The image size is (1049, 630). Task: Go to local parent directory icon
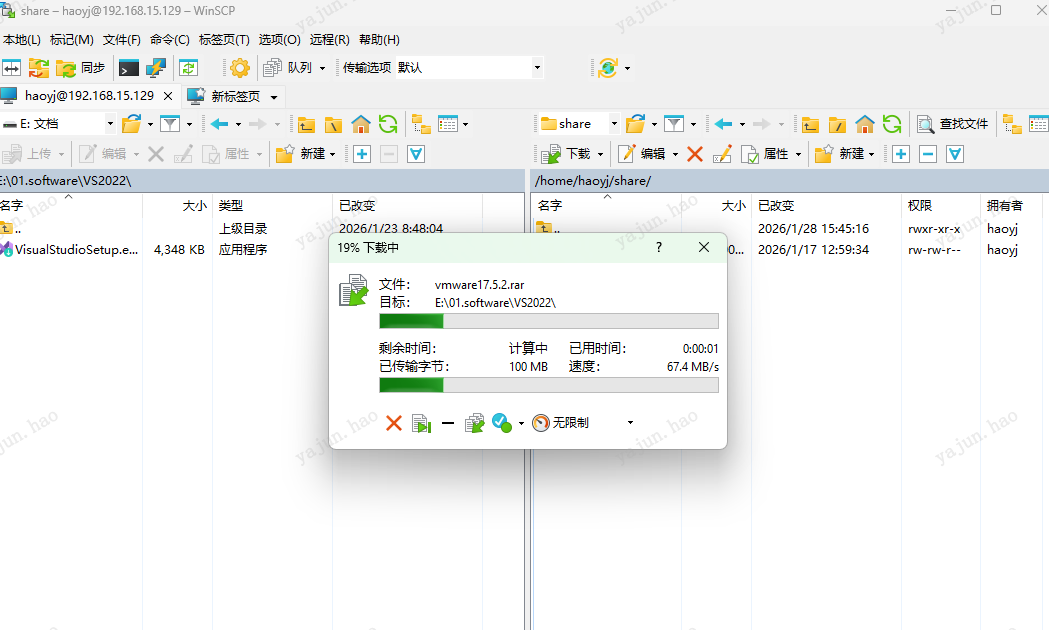(x=306, y=124)
